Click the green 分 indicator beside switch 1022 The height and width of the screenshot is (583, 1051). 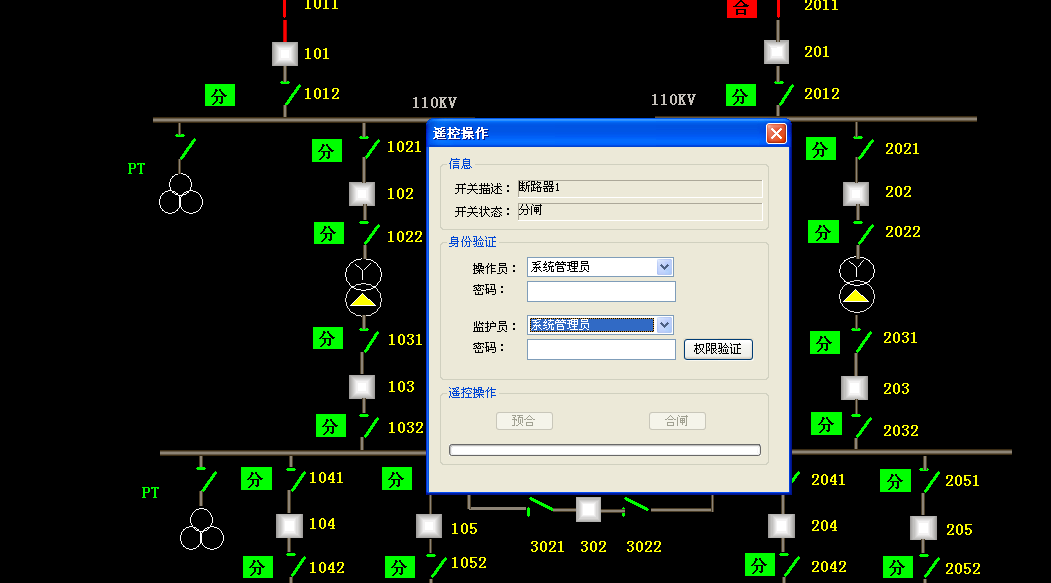click(328, 233)
